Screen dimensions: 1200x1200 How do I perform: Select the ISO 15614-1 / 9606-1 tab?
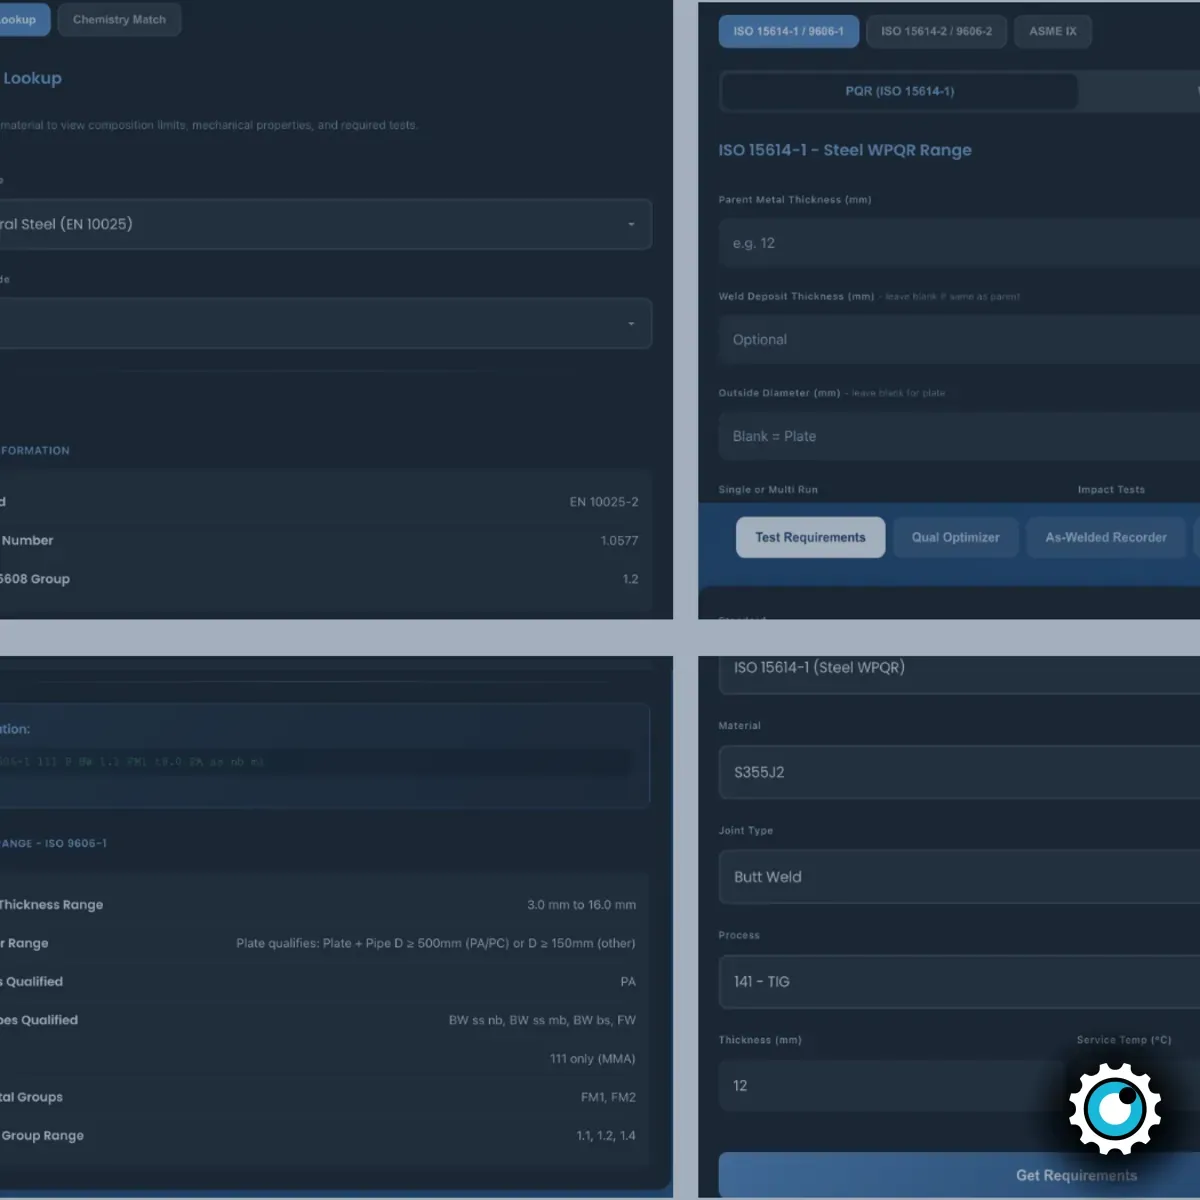tap(788, 31)
